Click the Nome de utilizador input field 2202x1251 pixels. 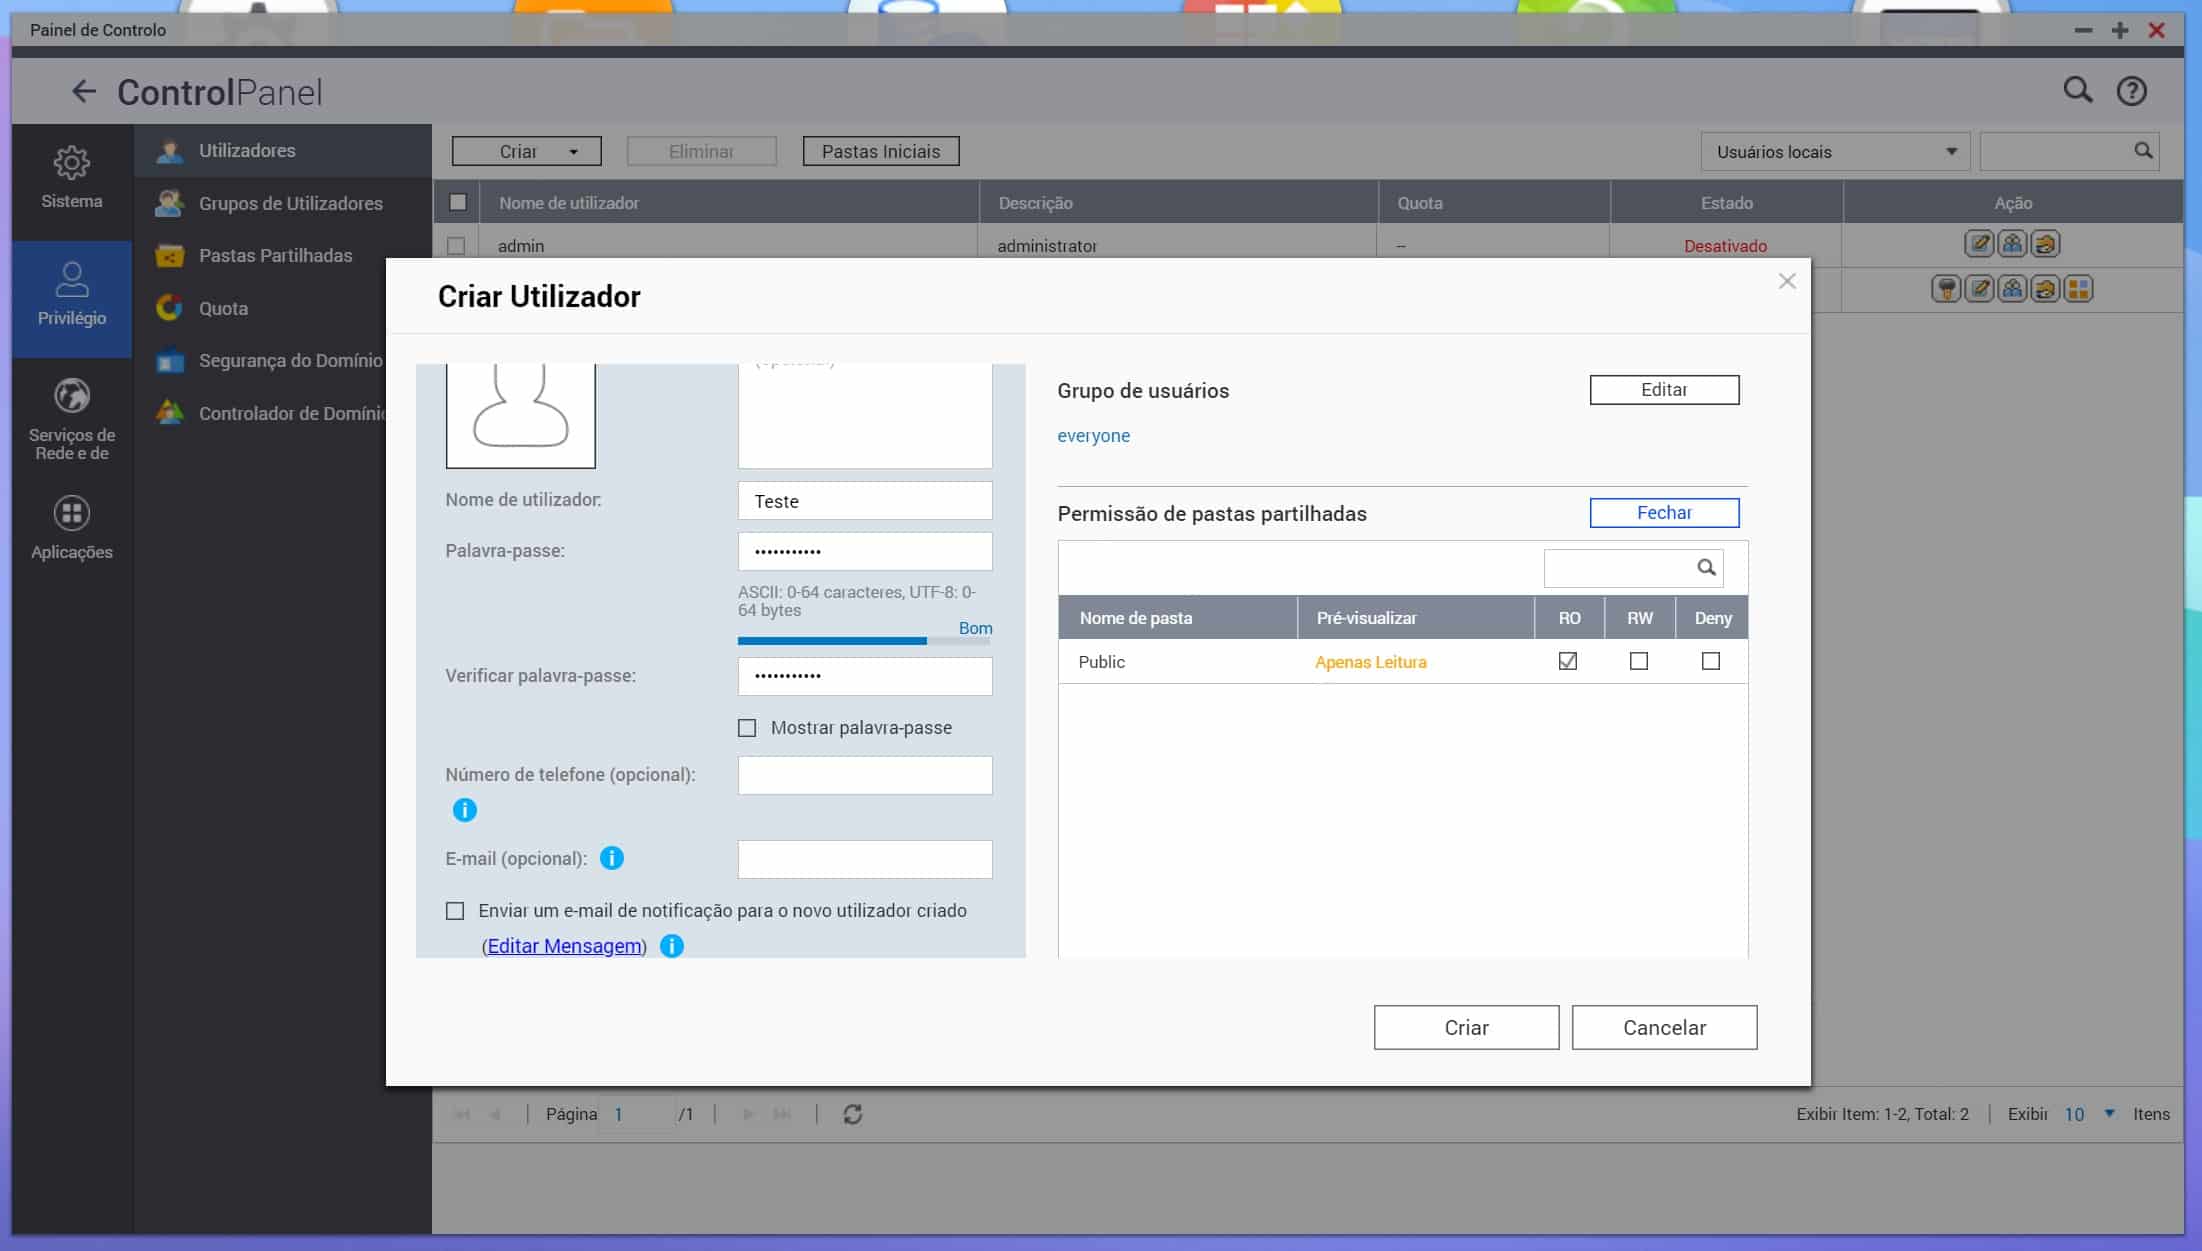click(864, 501)
